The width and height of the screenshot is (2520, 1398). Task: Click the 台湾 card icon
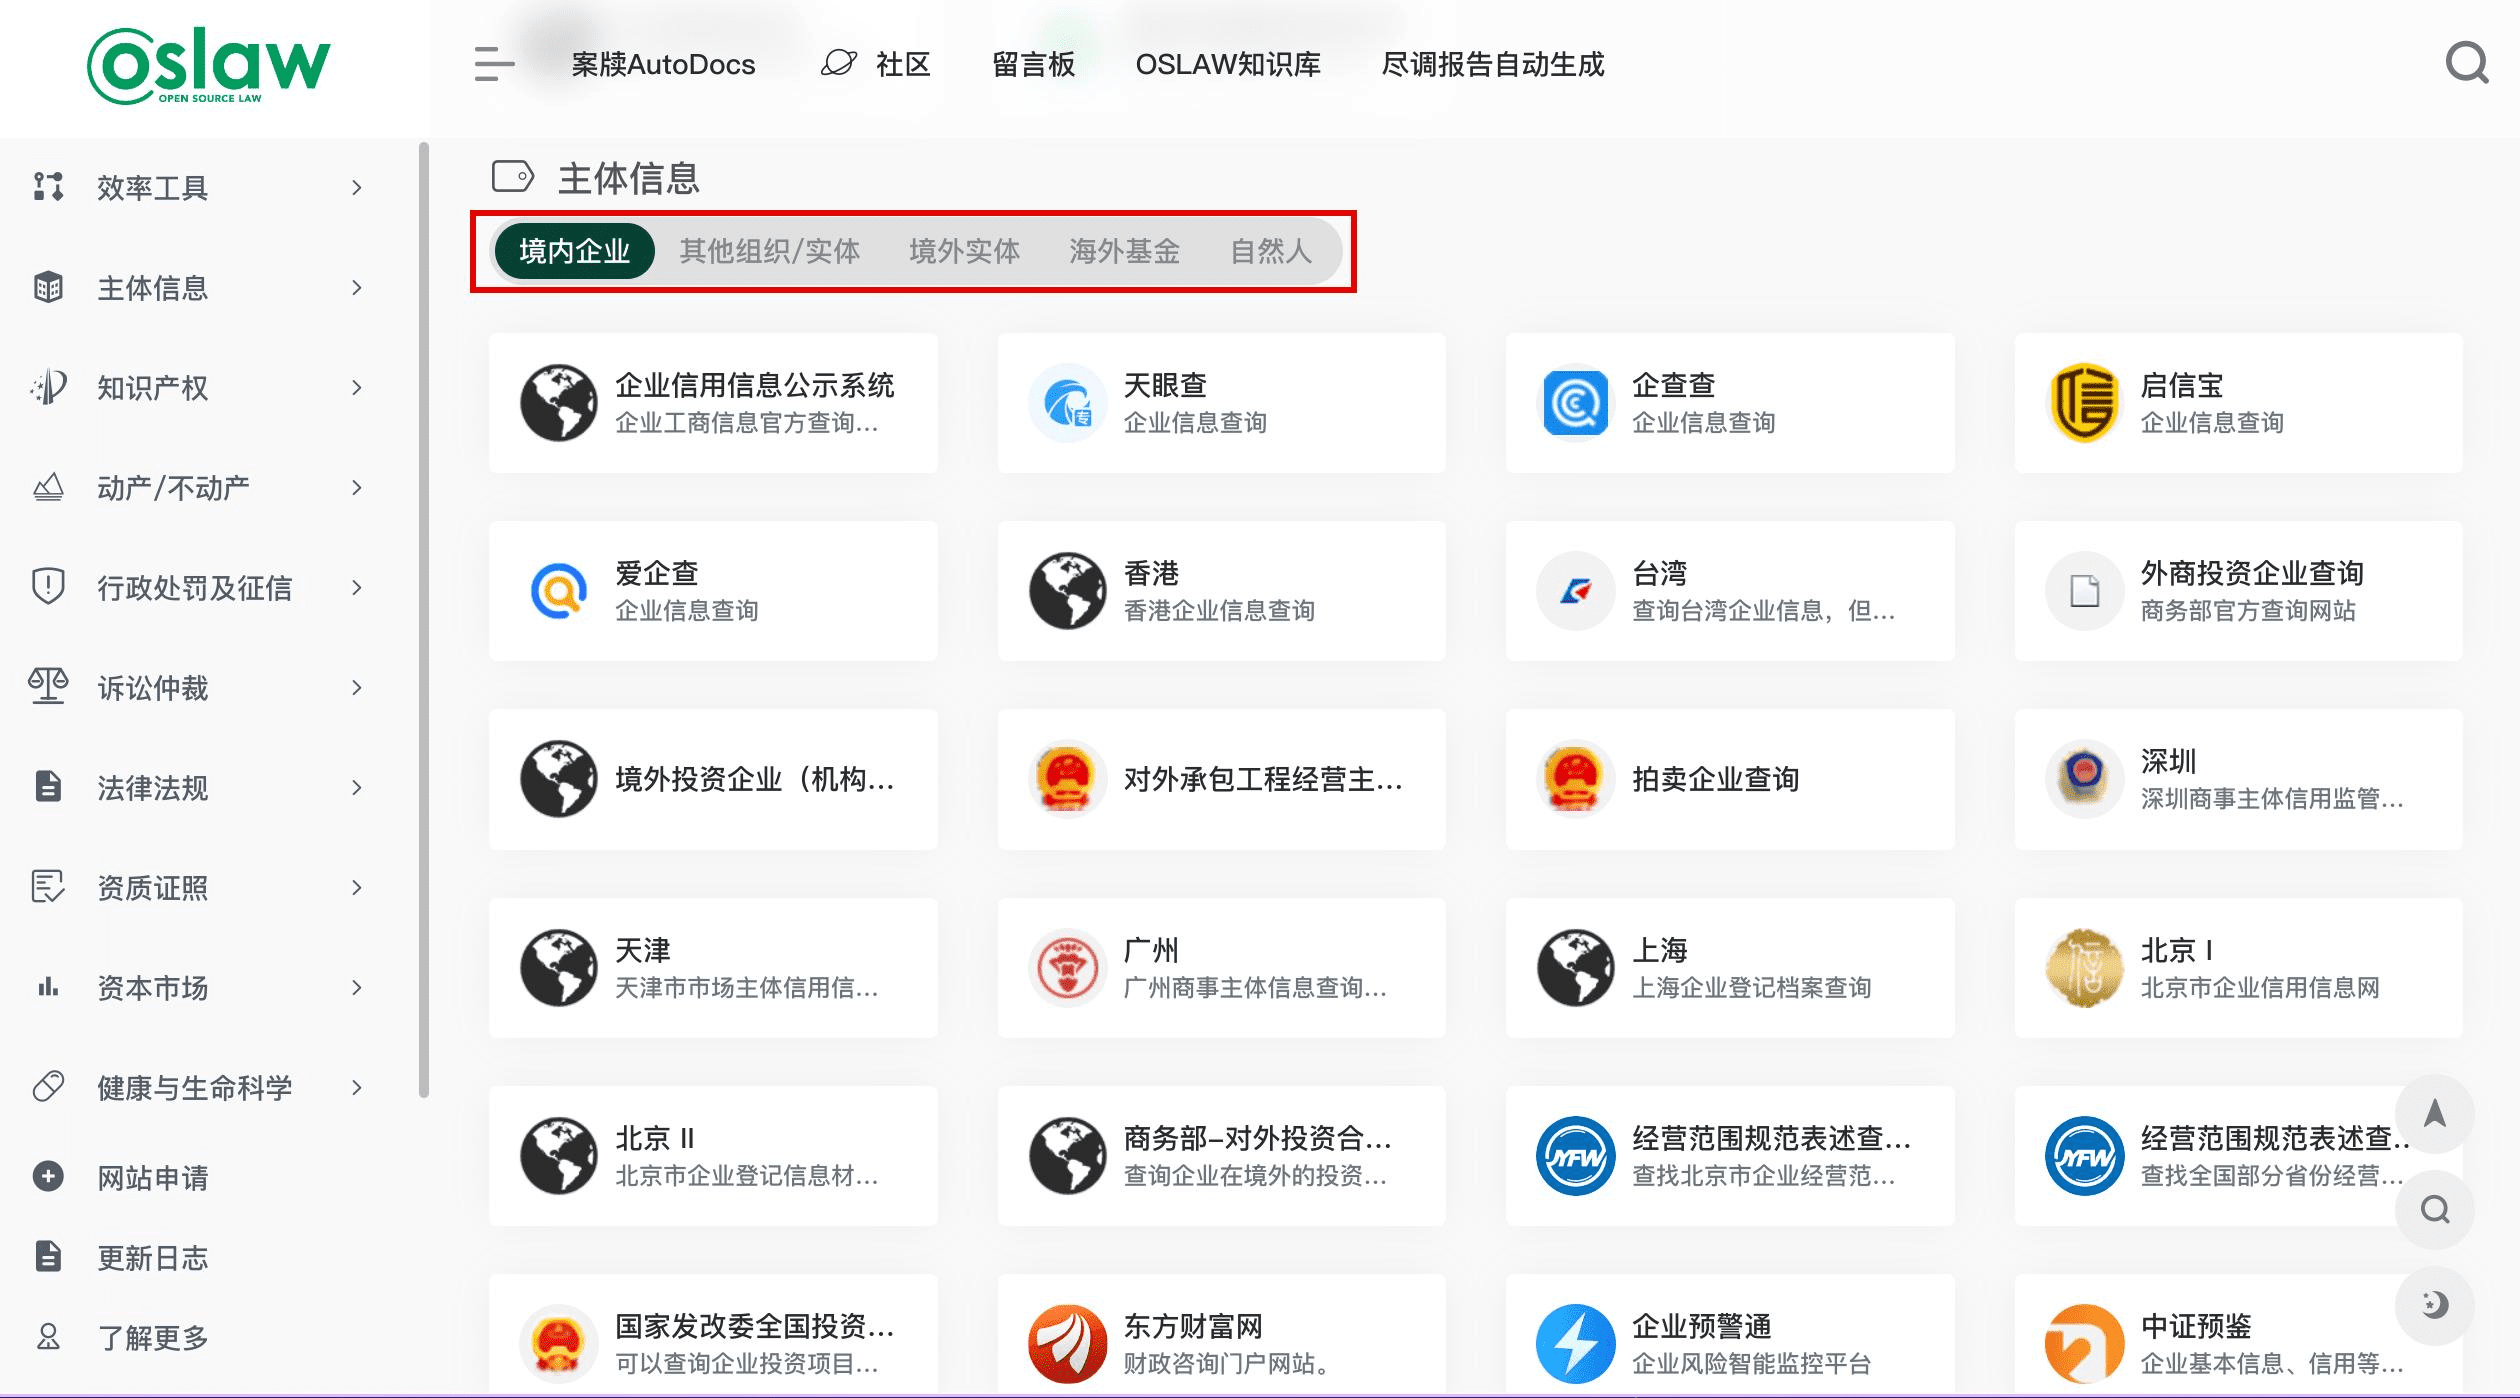click(x=1575, y=591)
